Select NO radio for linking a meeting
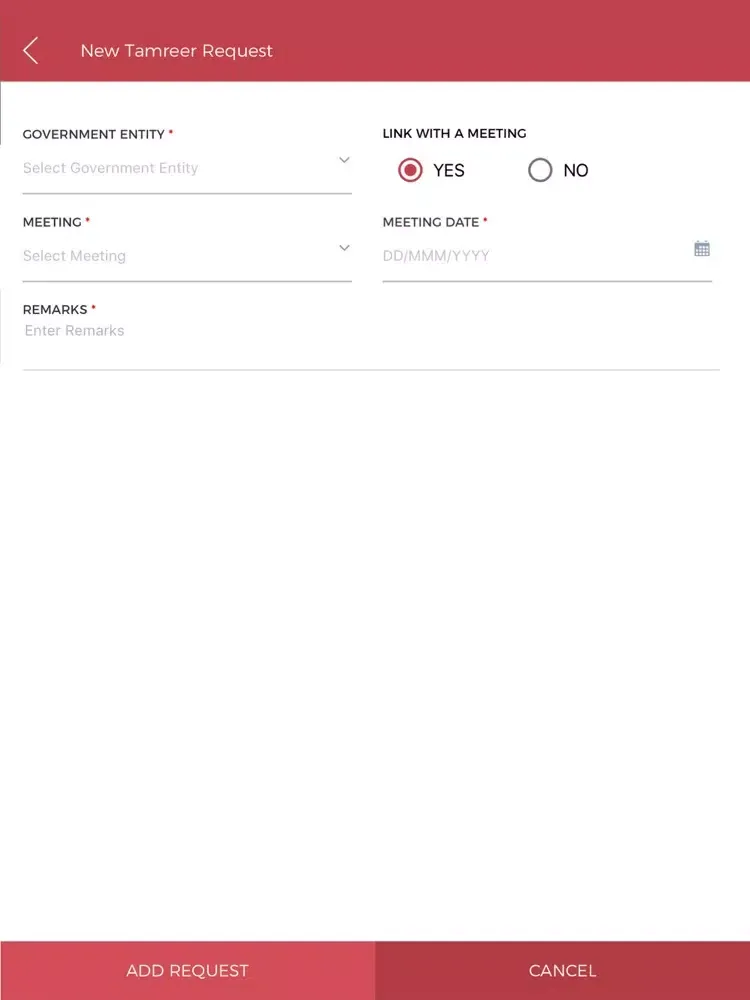The width and height of the screenshot is (750, 1000). pyautogui.click(x=540, y=170)
